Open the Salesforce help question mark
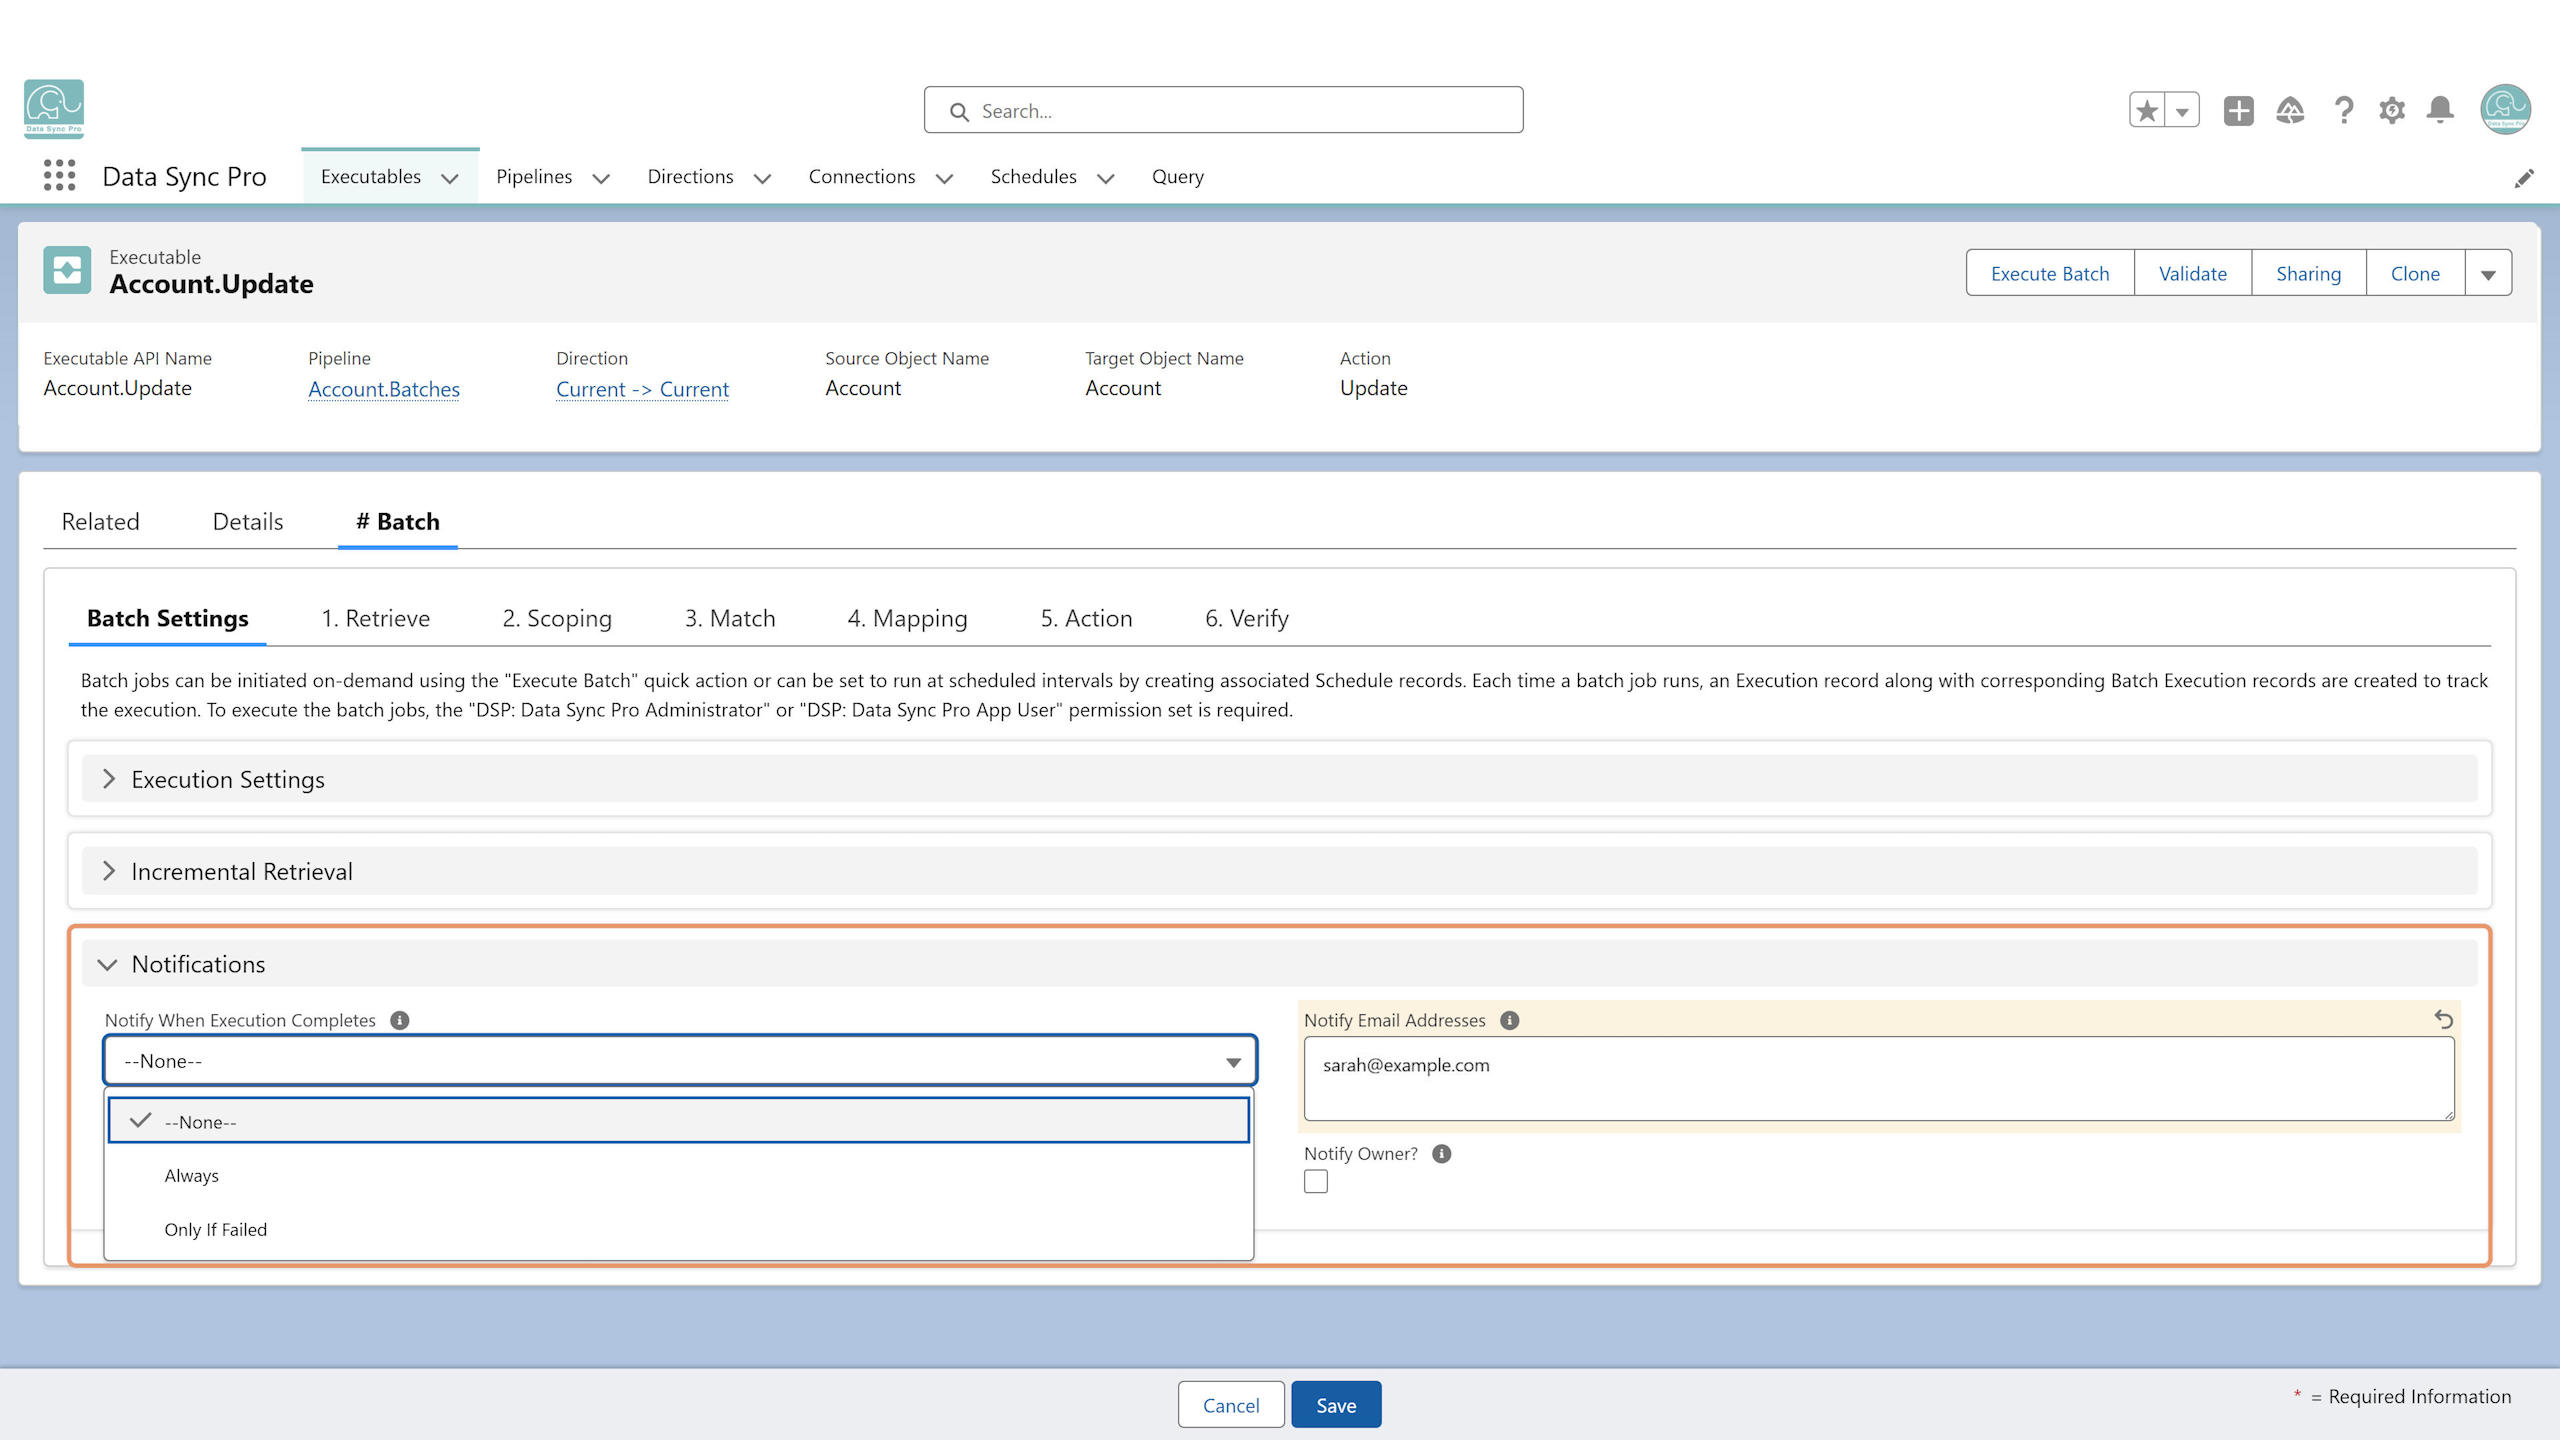The width and height of the screenshot is (2560, 1440). (x=2343, y=110)
